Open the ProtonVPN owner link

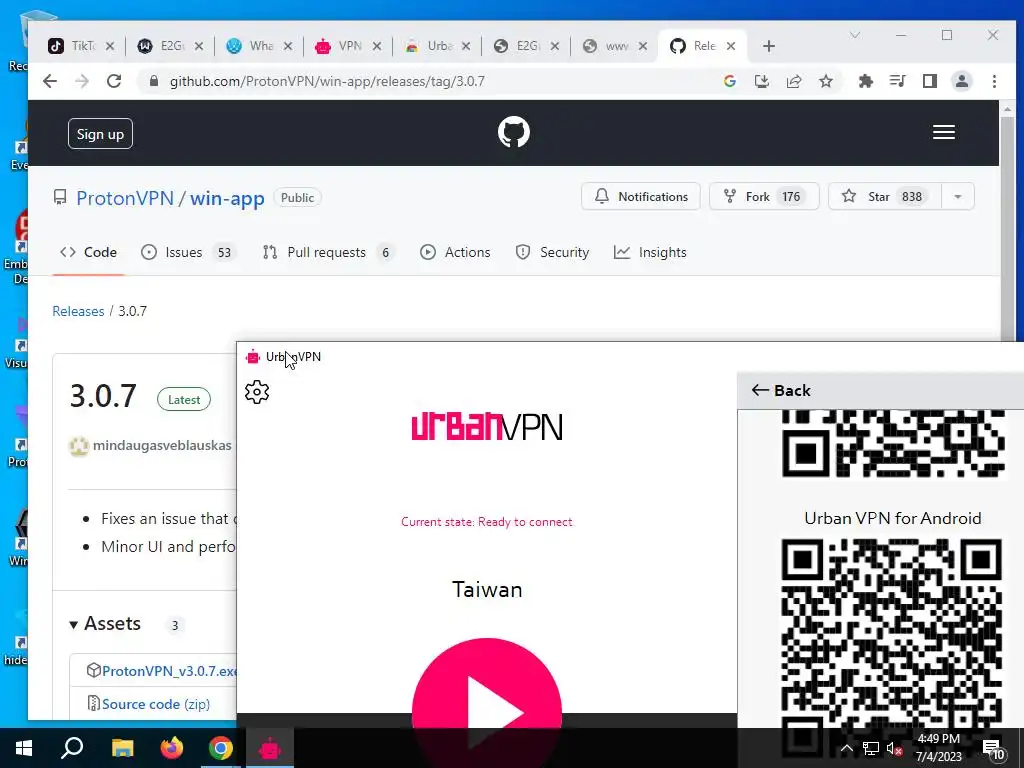click(x=125, y=198)
